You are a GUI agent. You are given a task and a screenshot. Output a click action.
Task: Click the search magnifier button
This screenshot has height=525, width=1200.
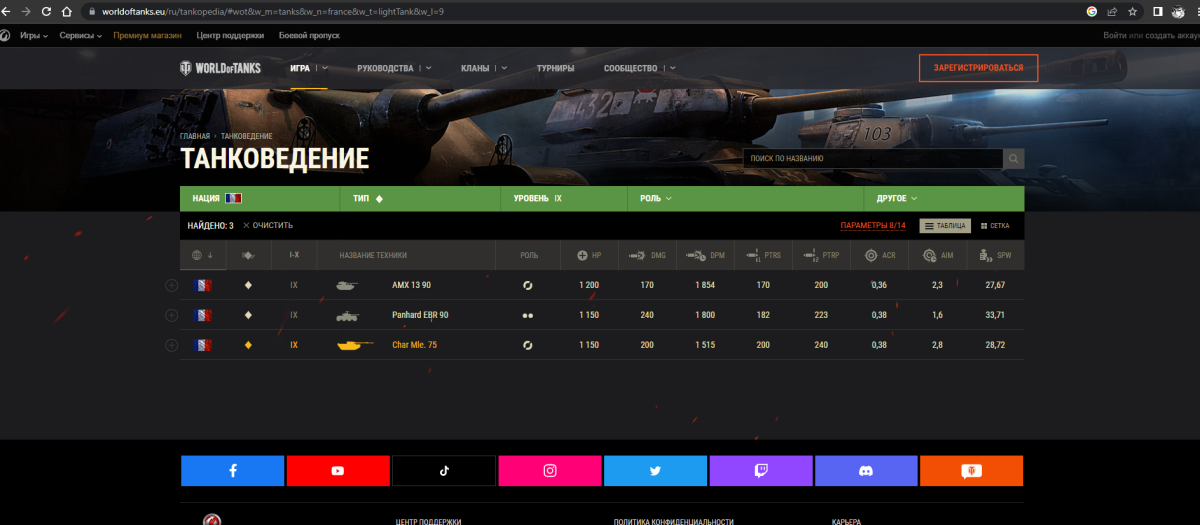1014,158
